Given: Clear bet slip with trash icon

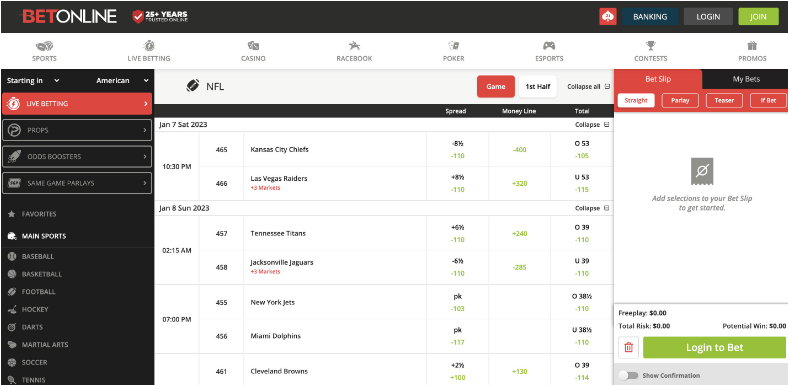Looking at the screenshot, I should (629, 347).
